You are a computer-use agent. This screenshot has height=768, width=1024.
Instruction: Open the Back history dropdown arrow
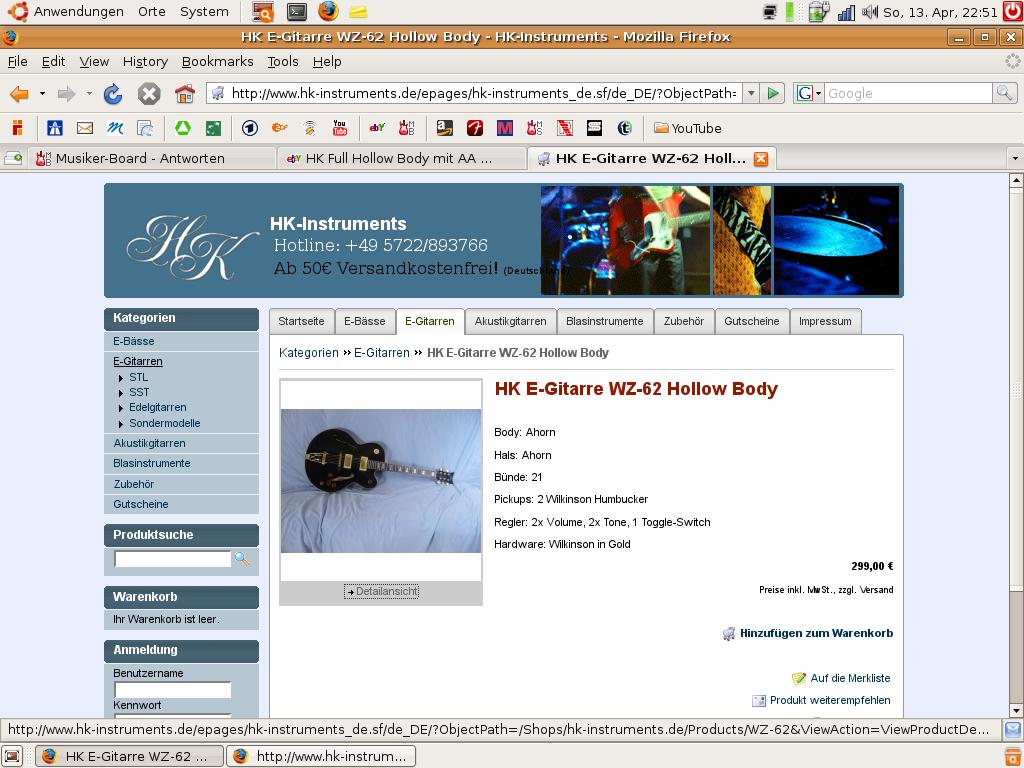point(42,94)
